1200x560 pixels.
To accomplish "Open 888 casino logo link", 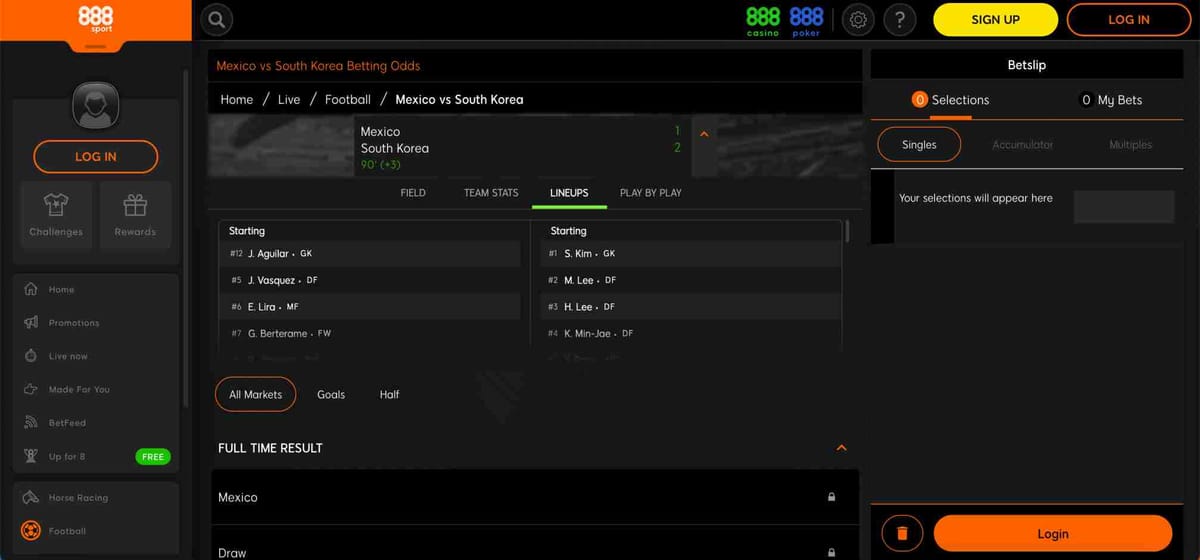I will tap(763, 21).
